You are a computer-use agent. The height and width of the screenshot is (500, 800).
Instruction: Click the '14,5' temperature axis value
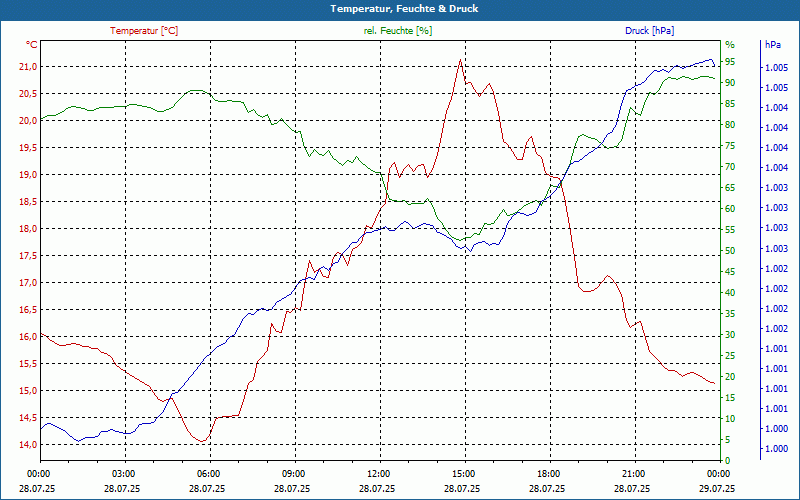point(29,418)
